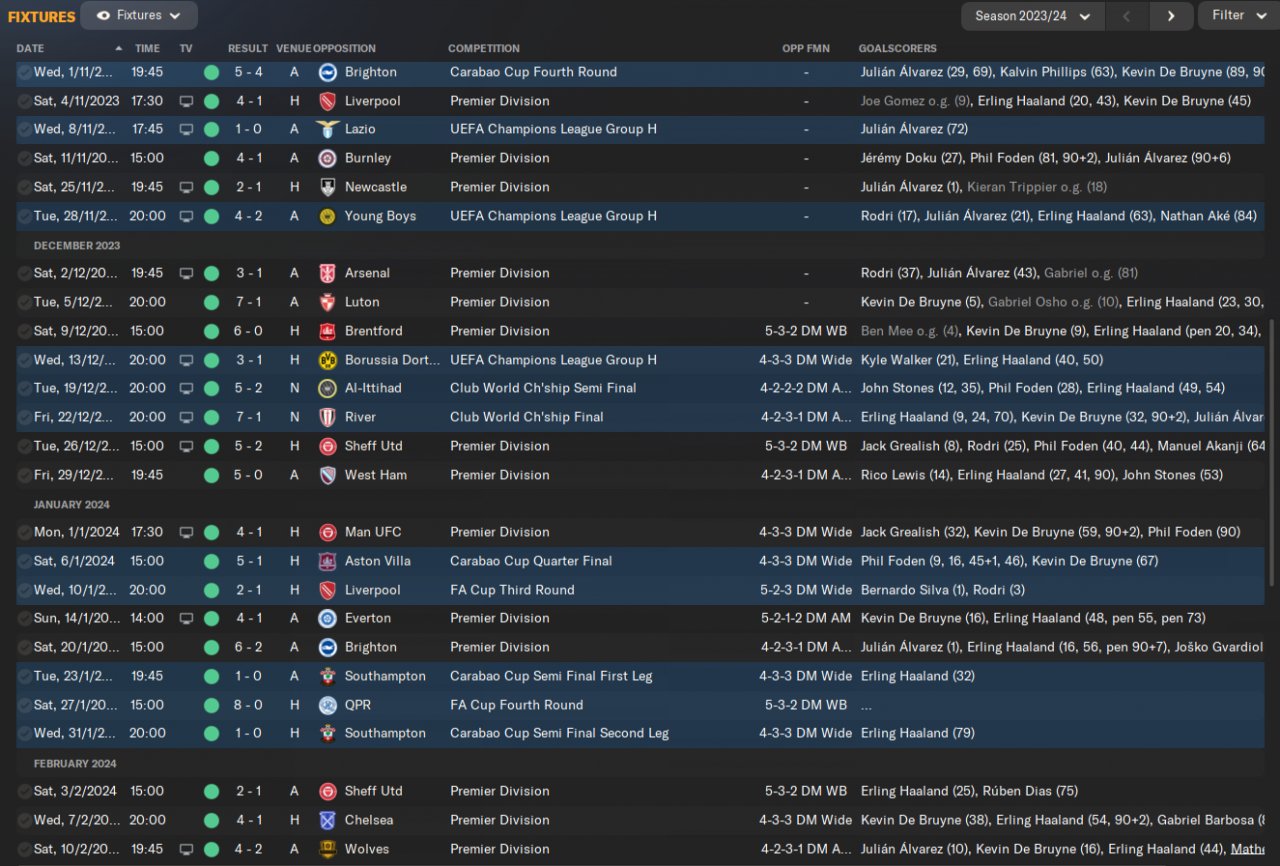Click the Brentford club badge
Viewport: 1280px width, 866px height.
tap(327, 331)
